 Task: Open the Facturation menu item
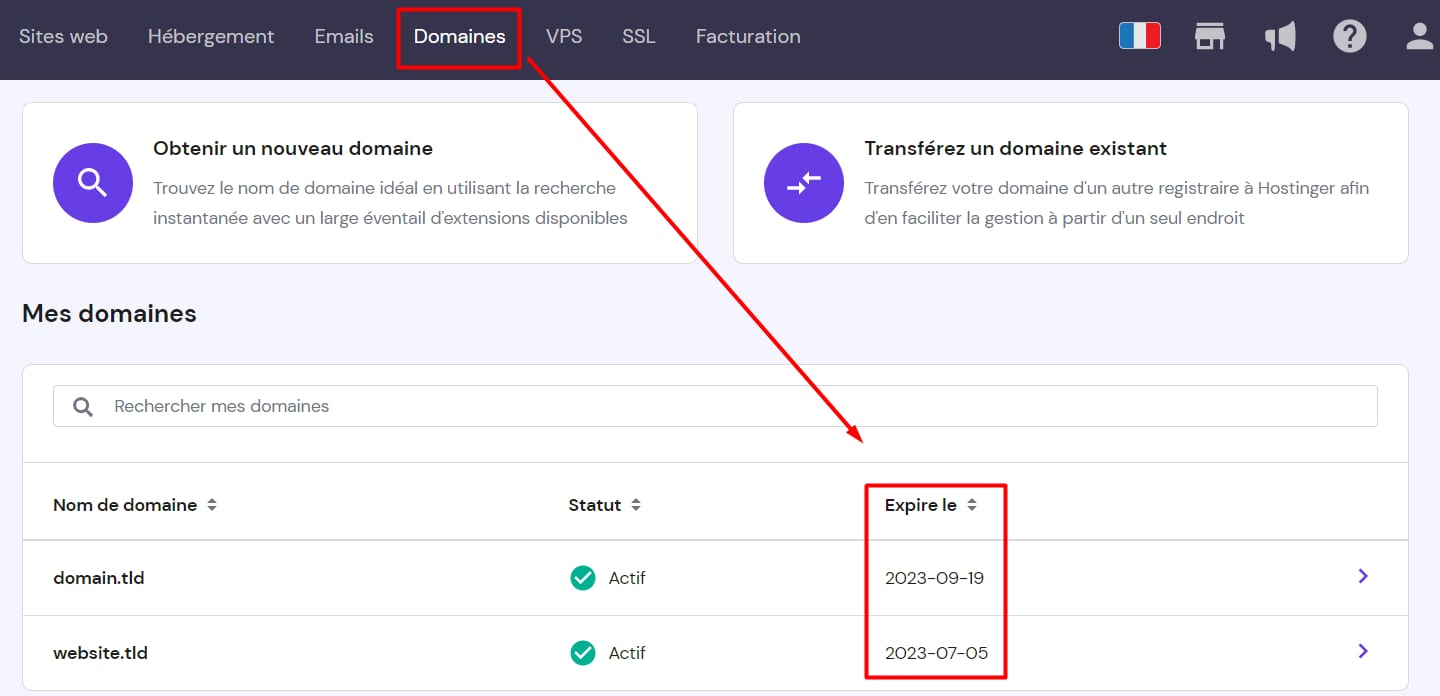click(748, 37)
